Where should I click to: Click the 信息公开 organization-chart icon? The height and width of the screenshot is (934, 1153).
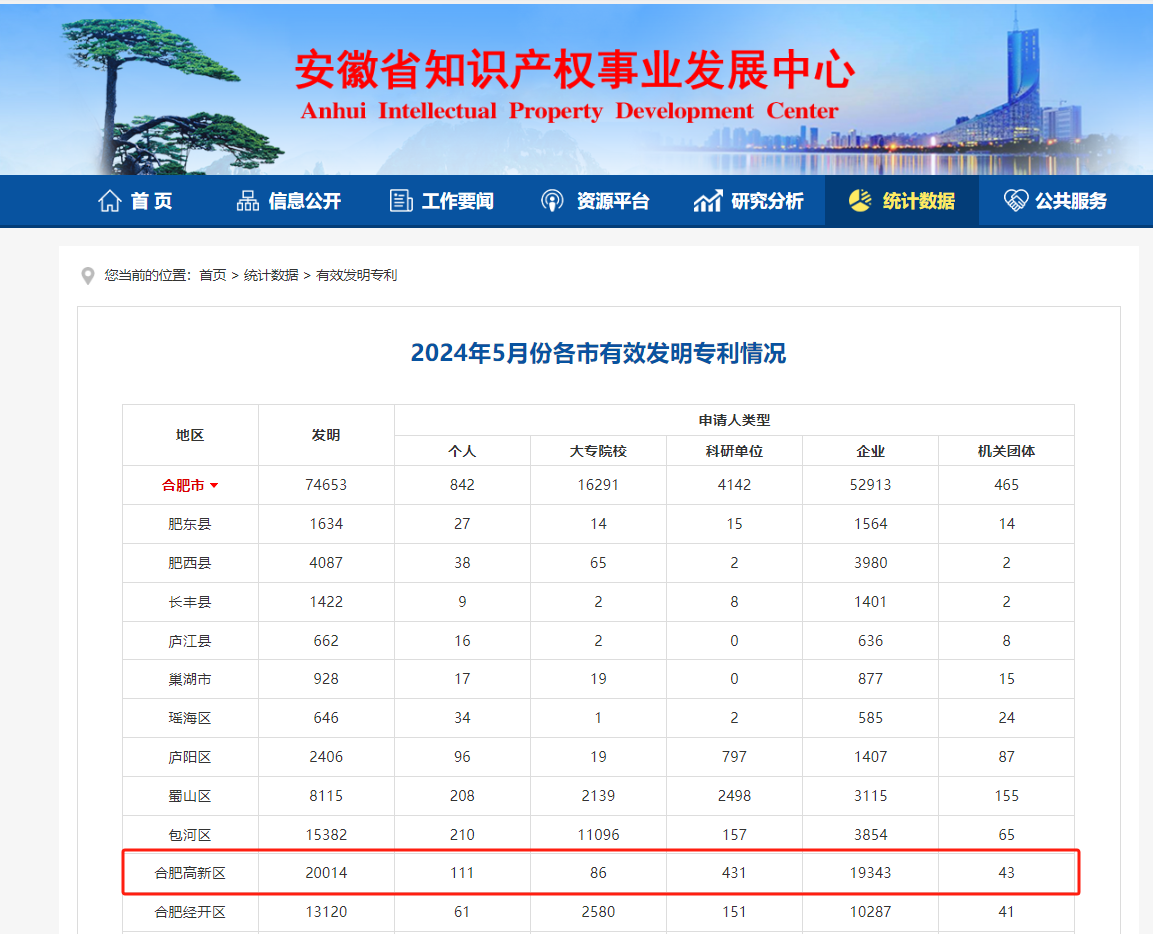point(248,200)
